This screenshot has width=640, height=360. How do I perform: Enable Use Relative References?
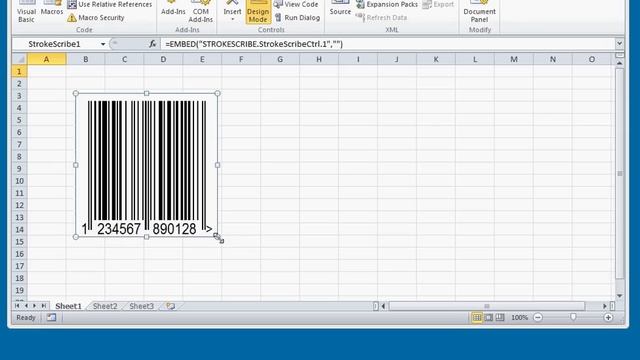pyautogui.click(x=110, y=4)
